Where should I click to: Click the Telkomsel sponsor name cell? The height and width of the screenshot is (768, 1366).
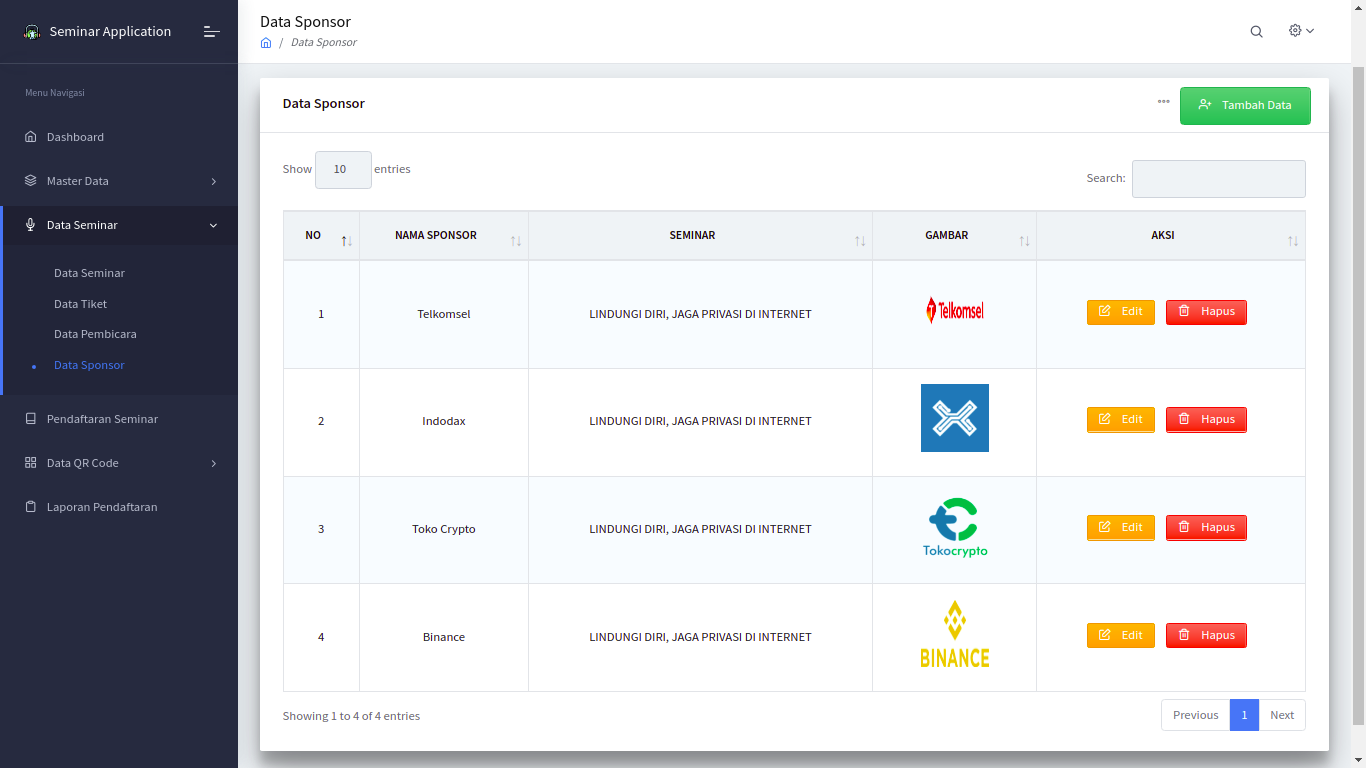coord(444,314)
